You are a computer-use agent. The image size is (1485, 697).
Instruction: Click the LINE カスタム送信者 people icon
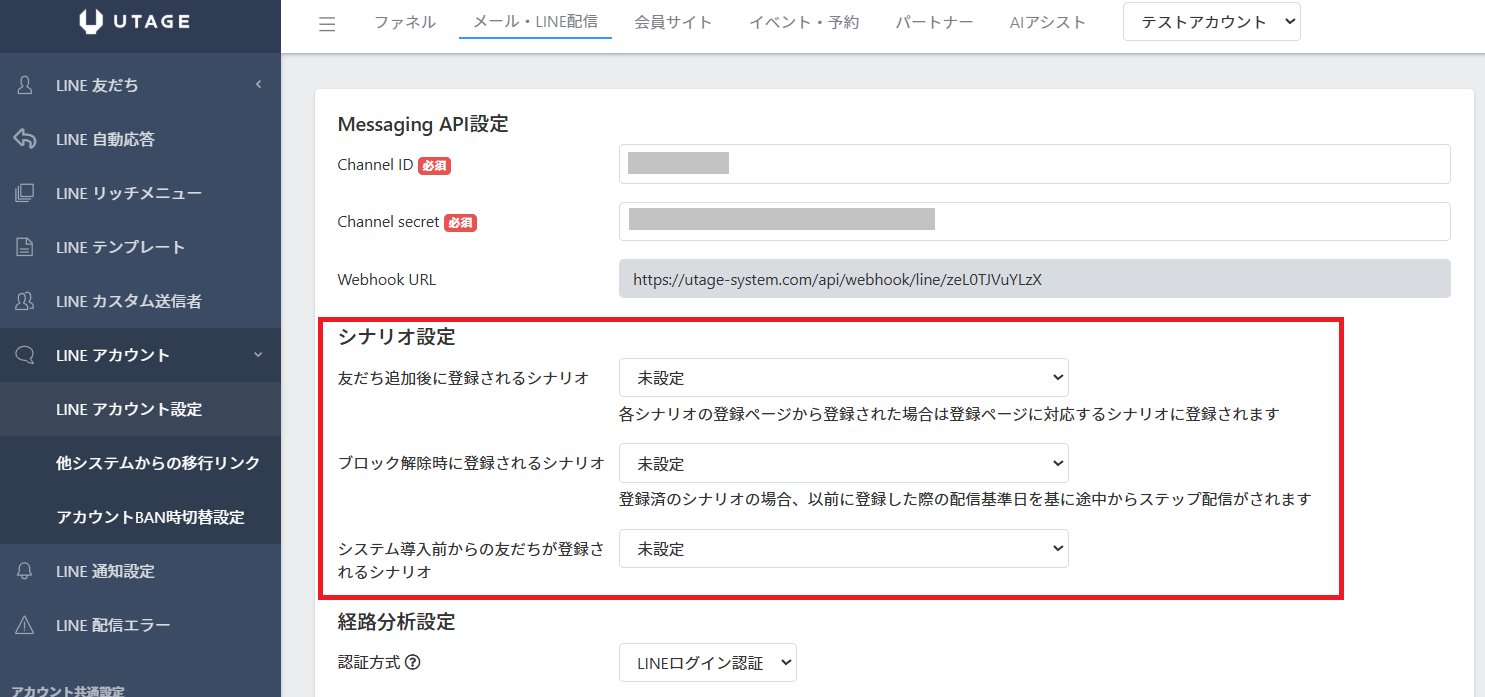click(26, 302)
